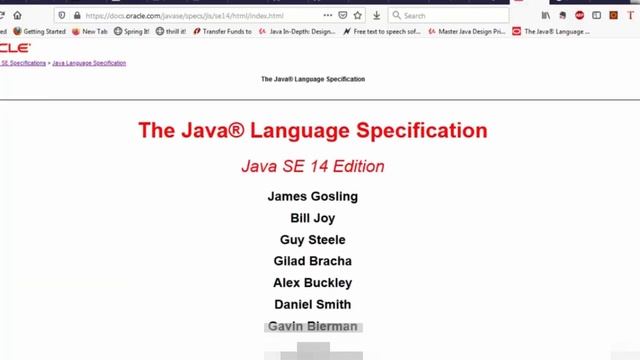Click the Oracle logo

click(x=15, y=48)
